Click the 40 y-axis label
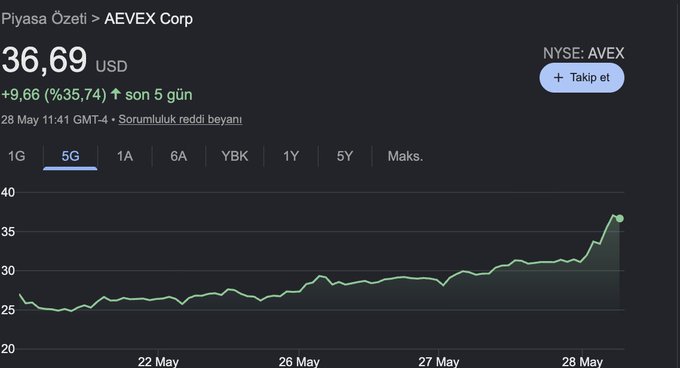 coord(8,192)
